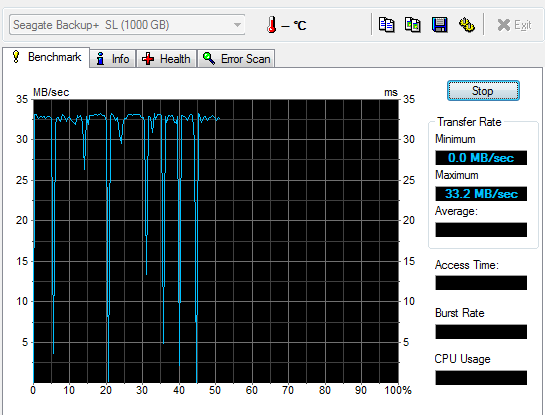Open the options wrench icon
The image size is (545, 415).
[x=466, y=25]
